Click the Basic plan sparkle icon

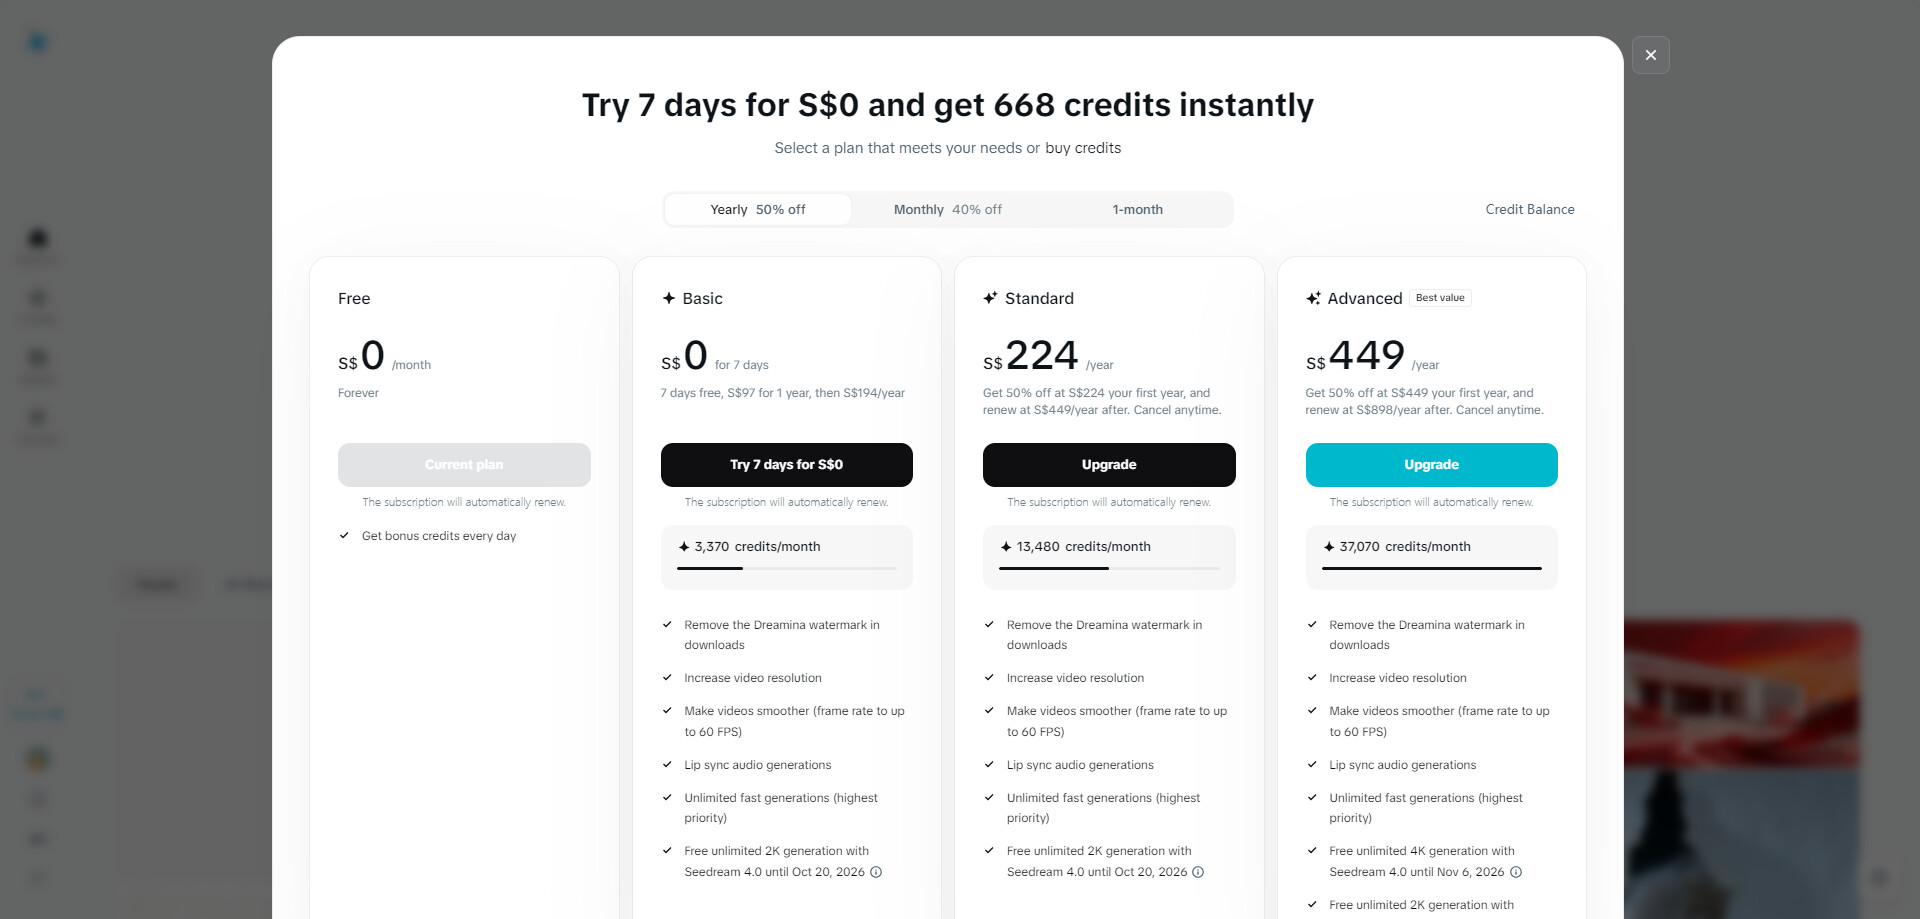pyautogui.click(x=669, y=298)
